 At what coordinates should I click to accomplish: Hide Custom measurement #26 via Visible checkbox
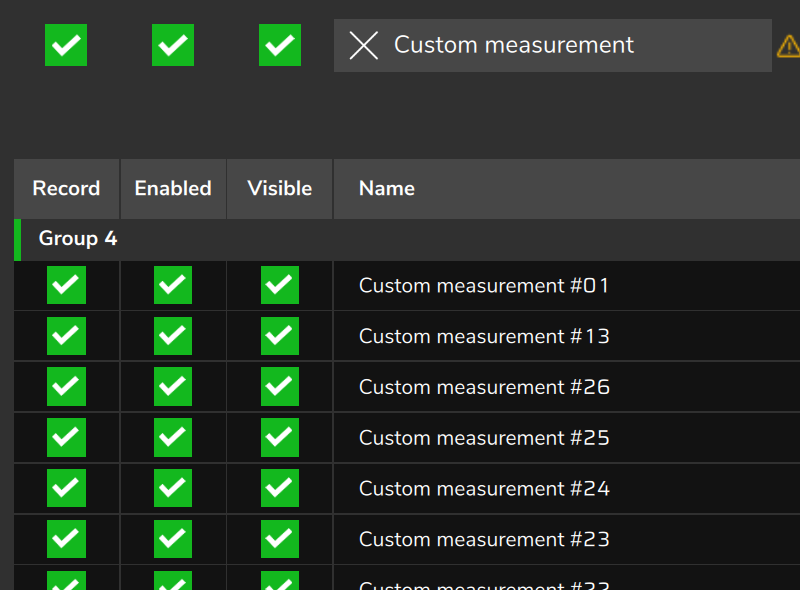[280, 386]
